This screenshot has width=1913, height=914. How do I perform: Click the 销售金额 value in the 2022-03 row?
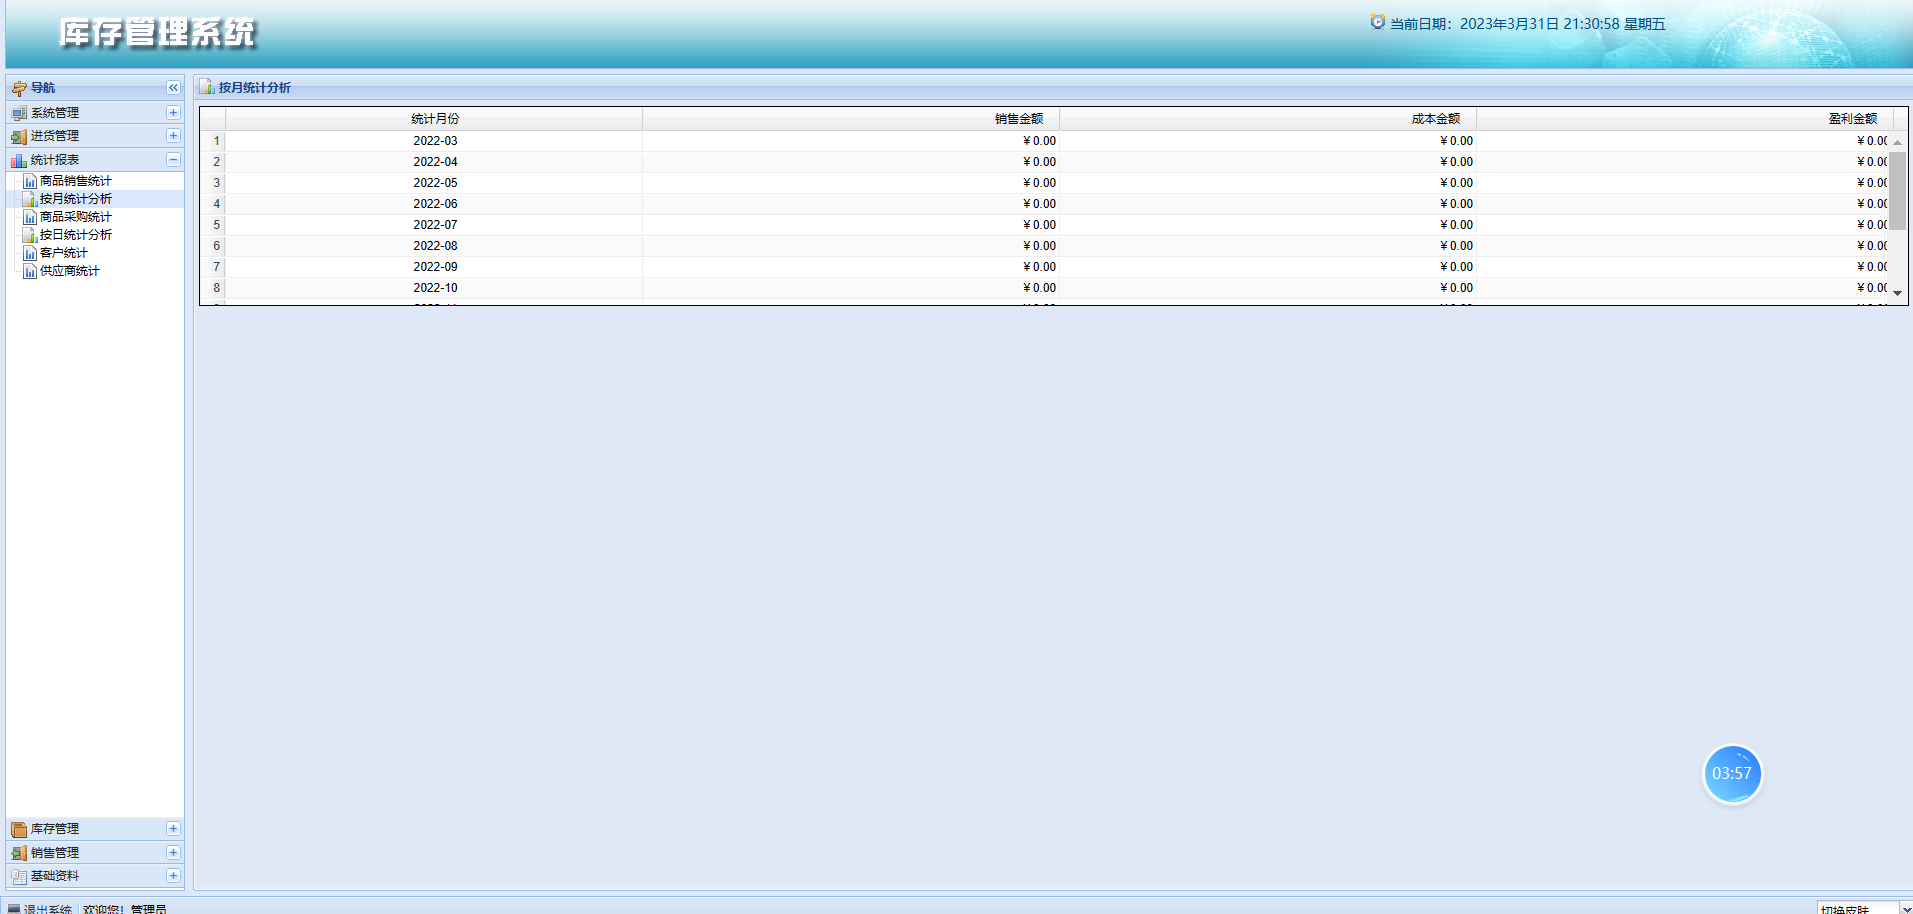pos(1039,141)
